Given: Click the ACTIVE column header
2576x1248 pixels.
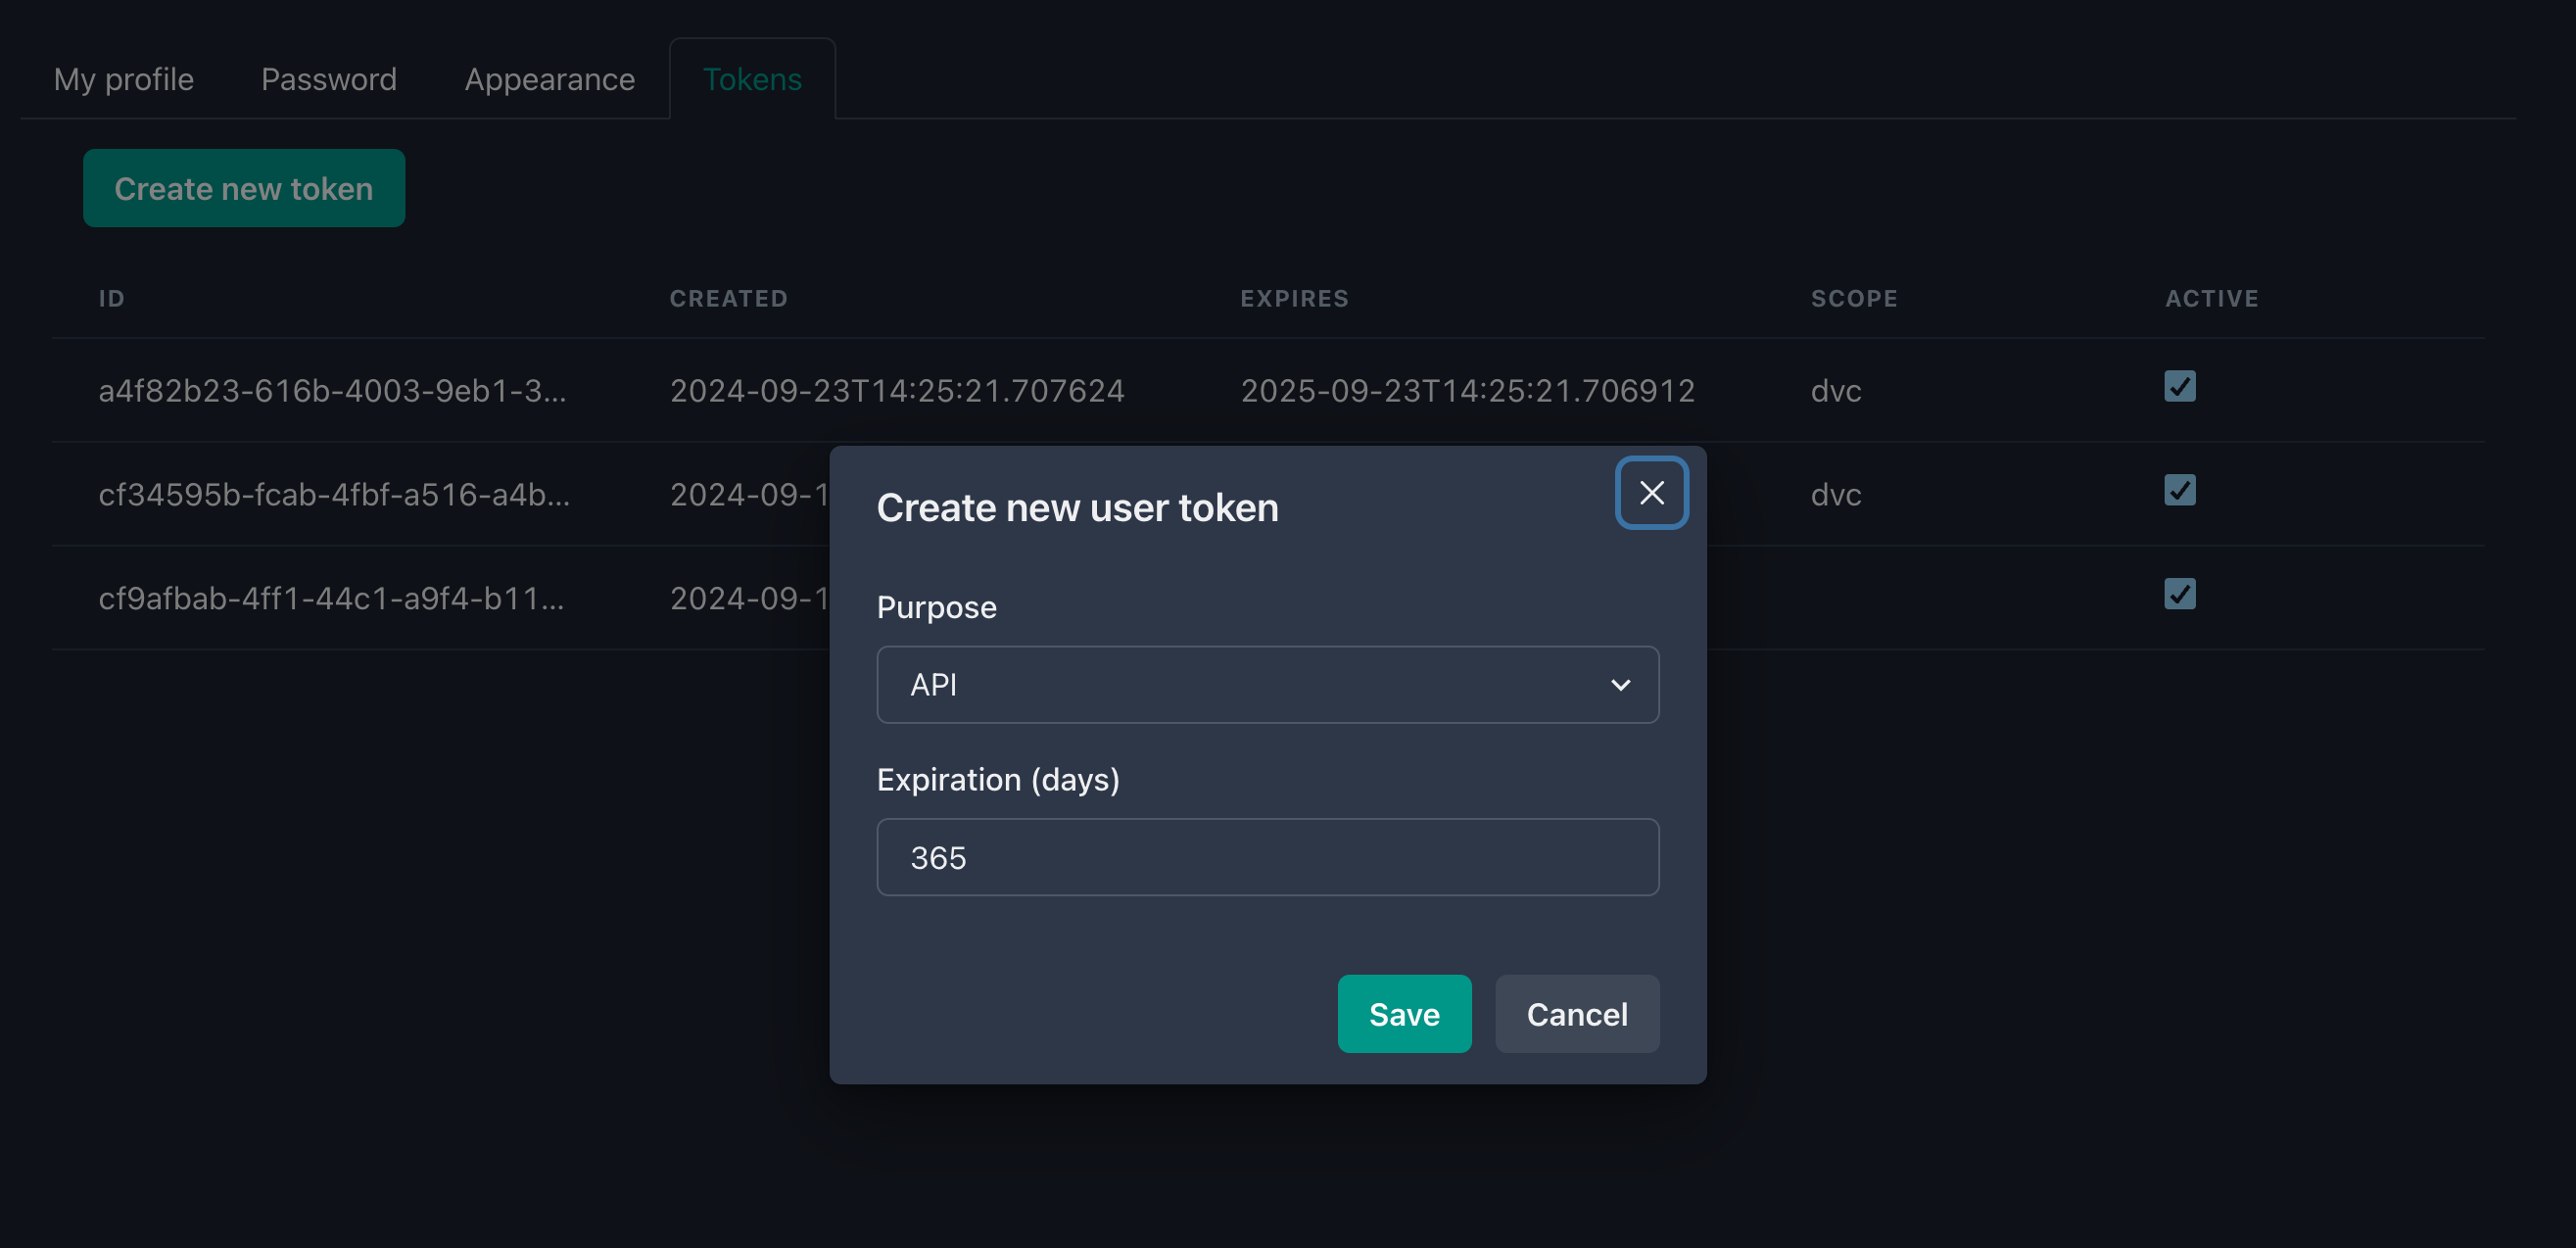Looking at the screenshot, I should point(2212,298).
